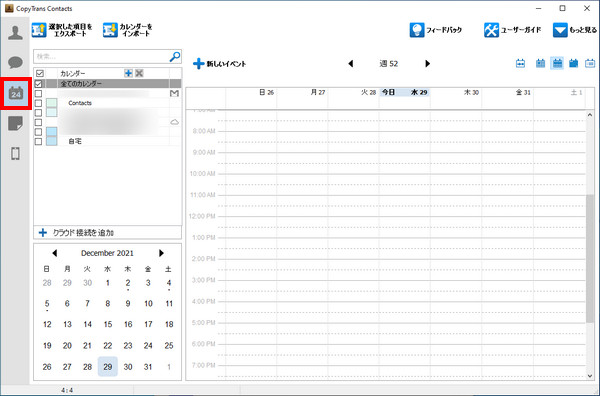Uncheck the 全てのカレンダー checkbox
The width and height of the screenshot is (600, 396).
point(39,83)
